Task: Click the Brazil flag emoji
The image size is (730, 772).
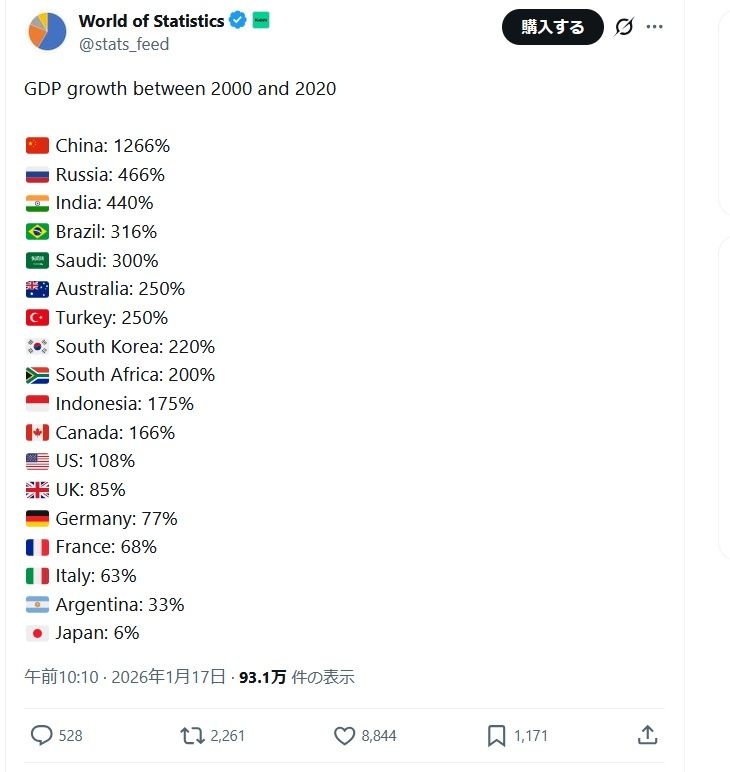Action: click(x=37, y=232)
